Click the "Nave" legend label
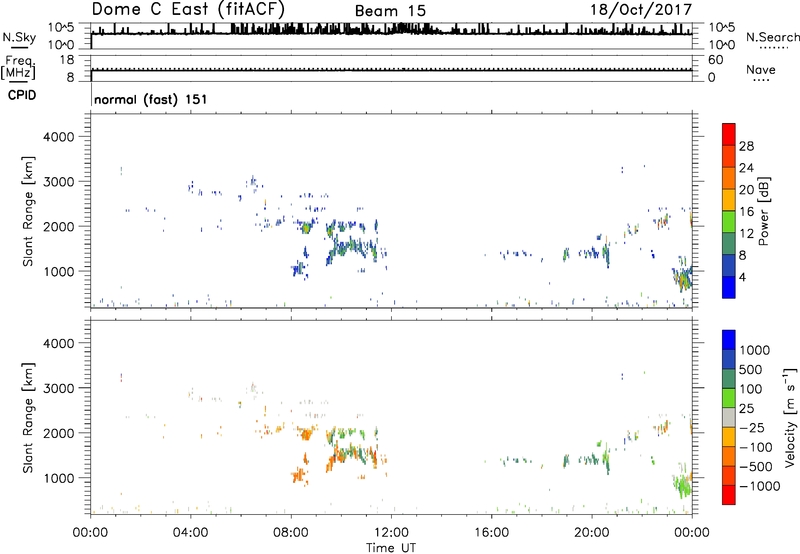Image resolution: width=800 pixels, height=554 pixels. (761, 69)
